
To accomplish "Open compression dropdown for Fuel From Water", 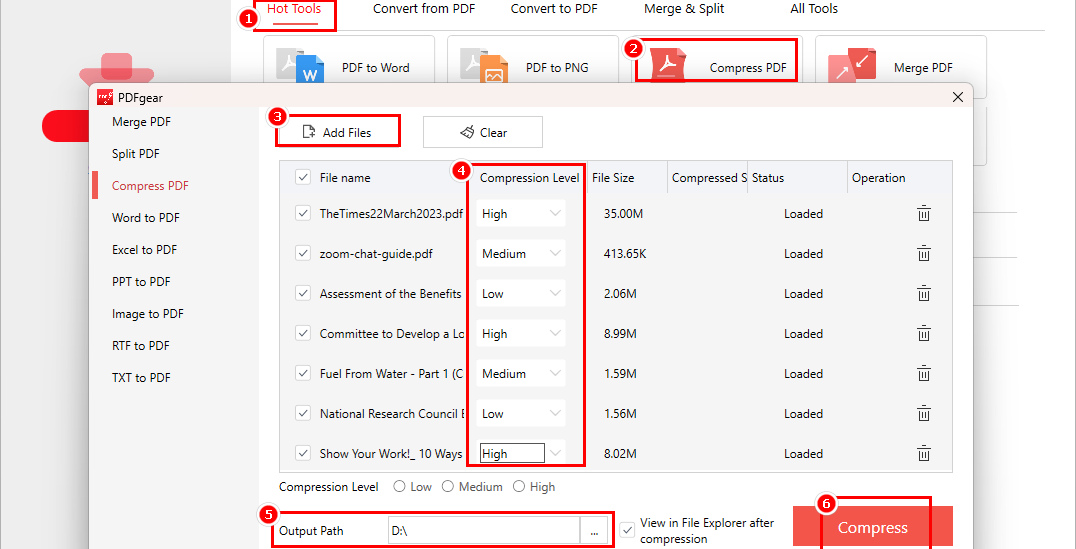I will coord(521,373).
